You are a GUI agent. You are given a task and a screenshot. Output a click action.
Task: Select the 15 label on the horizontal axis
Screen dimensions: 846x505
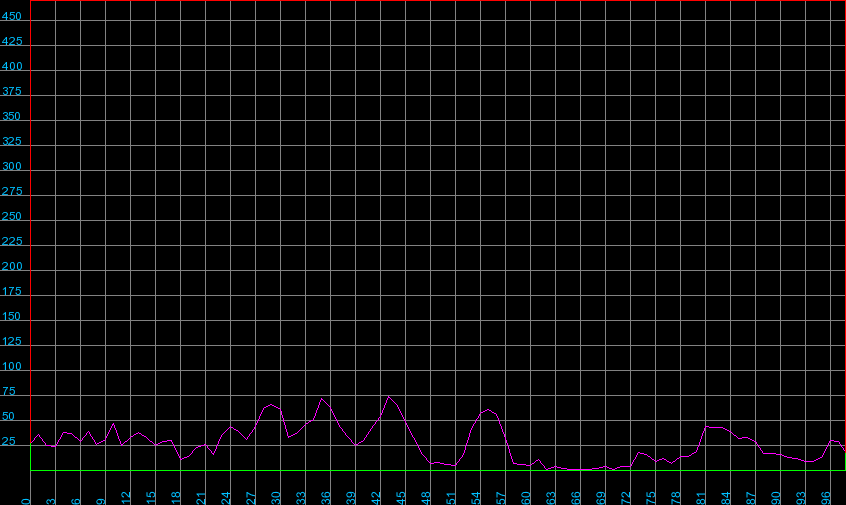(151, 498)
